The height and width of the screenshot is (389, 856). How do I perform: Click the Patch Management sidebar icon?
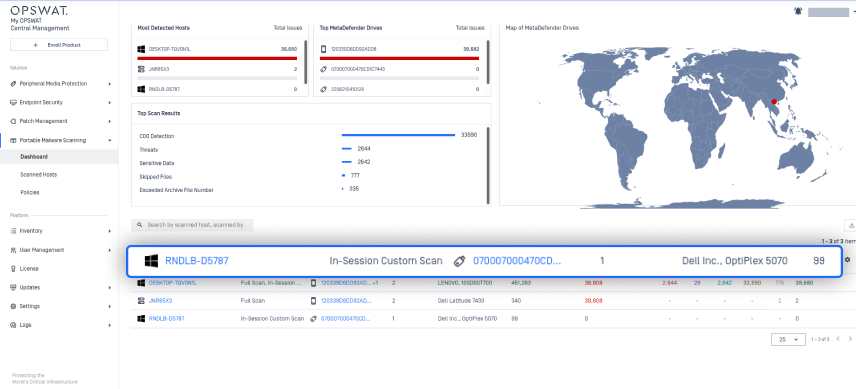pos(14,121)
